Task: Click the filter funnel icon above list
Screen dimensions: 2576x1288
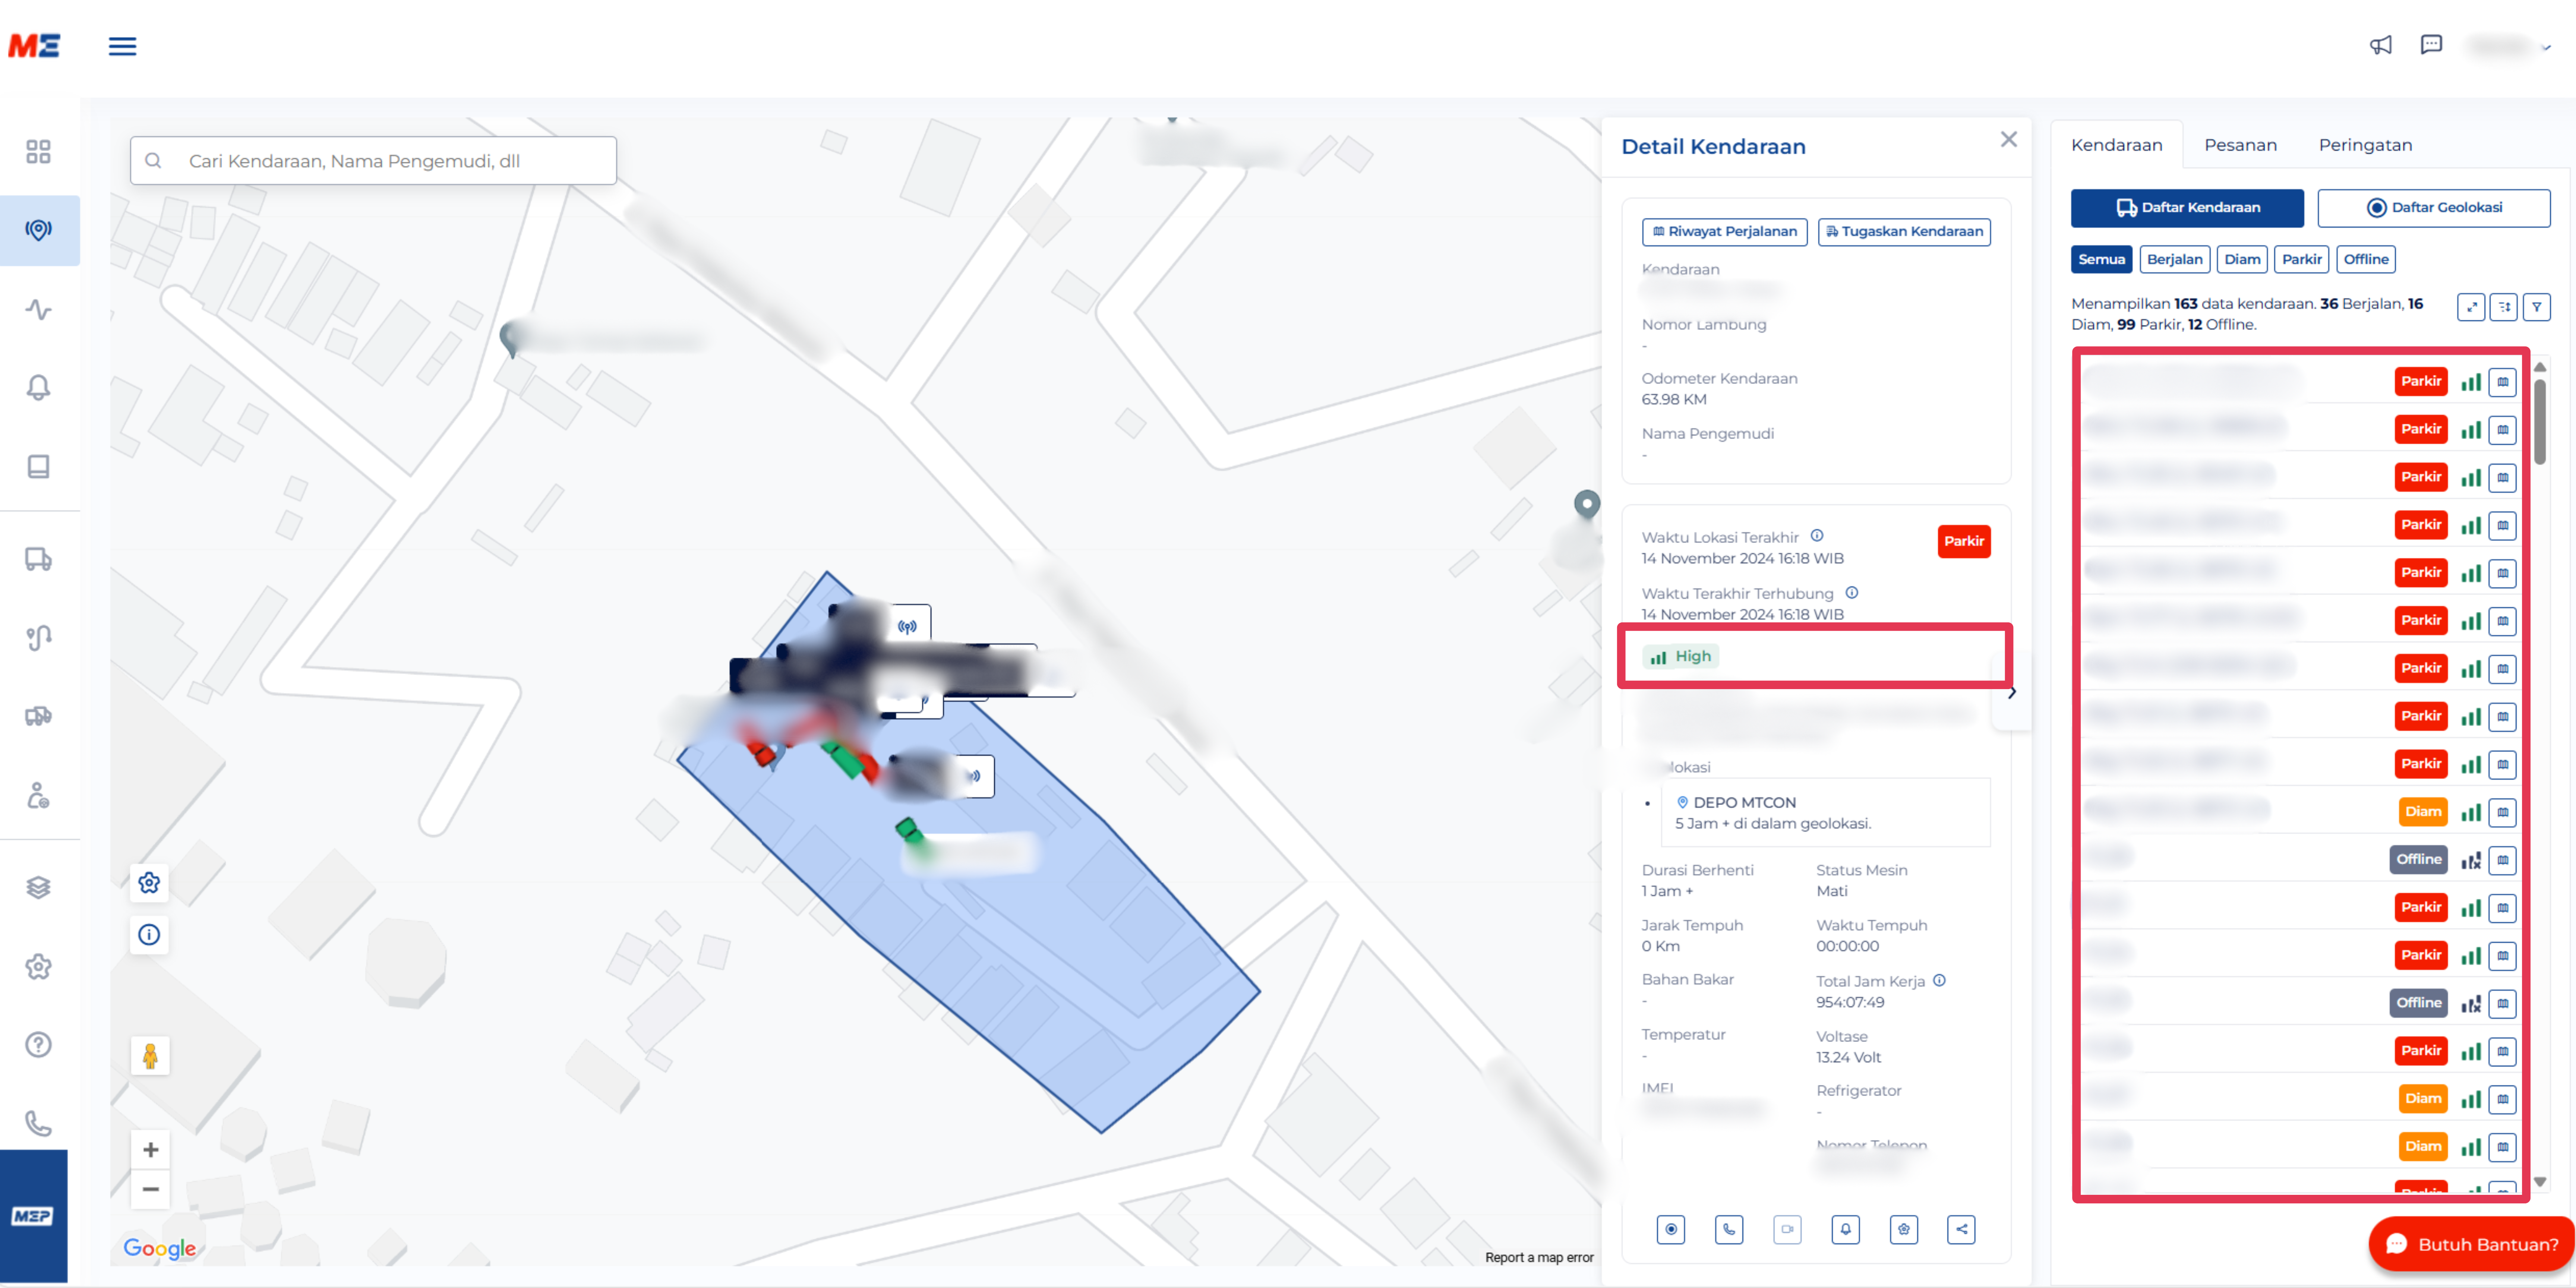Action: click(2537, 307)
